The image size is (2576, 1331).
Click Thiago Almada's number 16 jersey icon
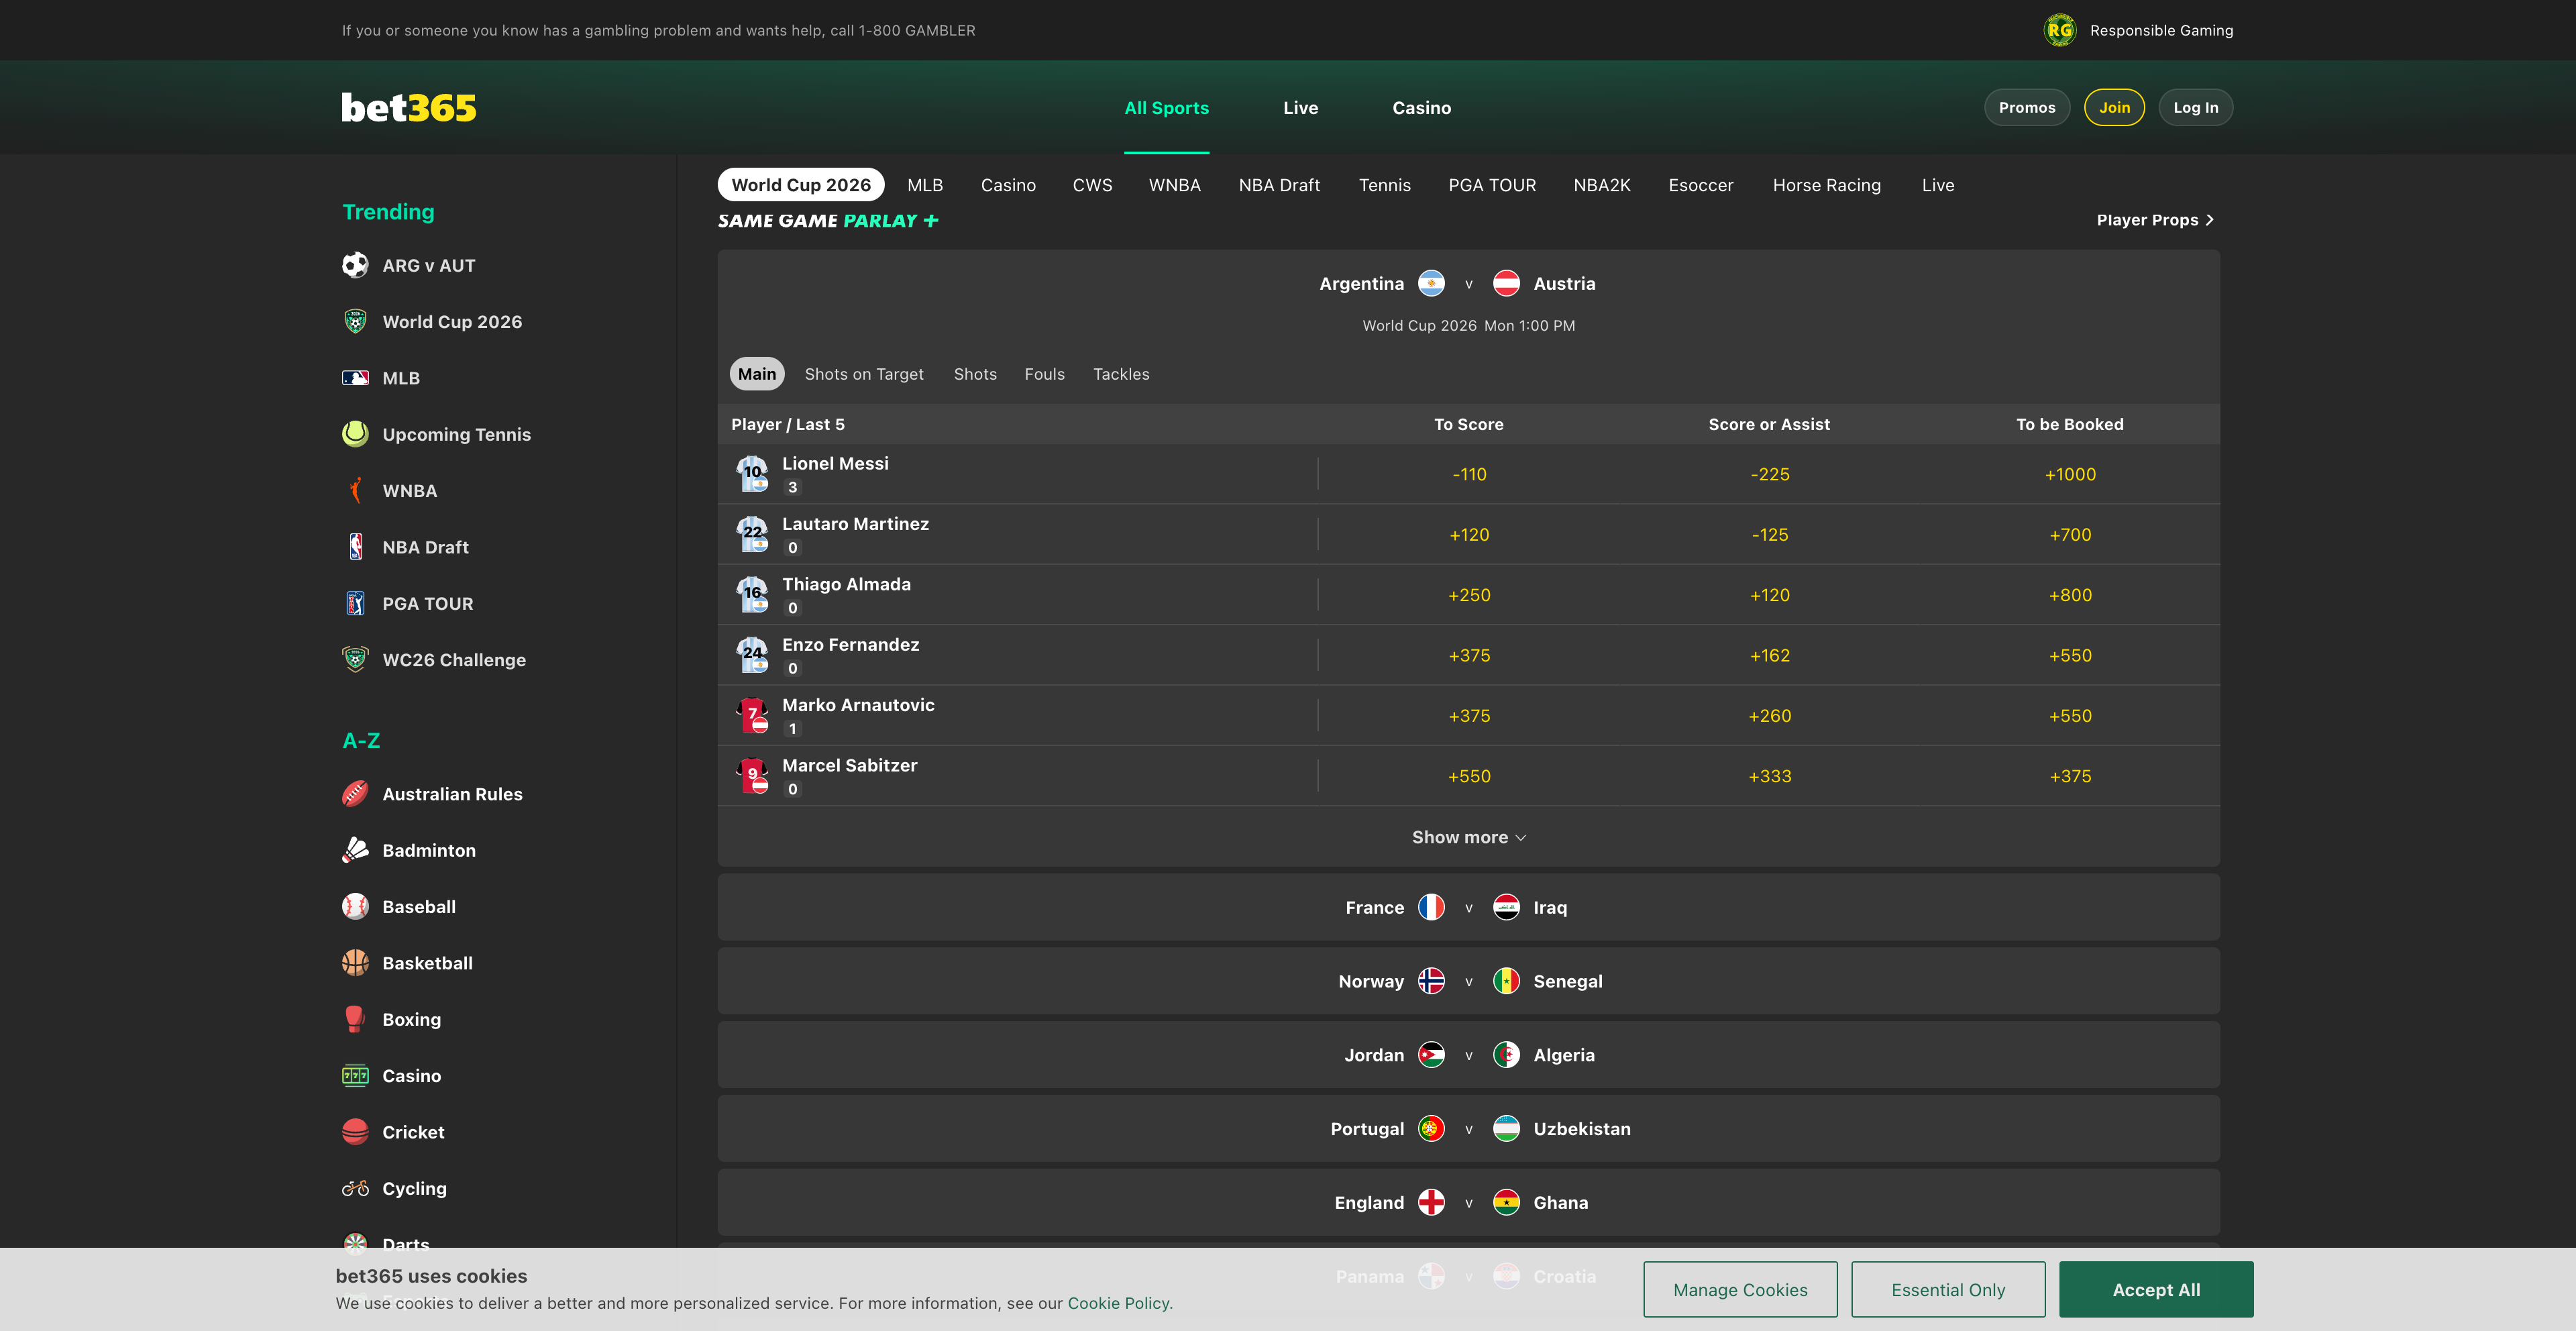point(753,595)
